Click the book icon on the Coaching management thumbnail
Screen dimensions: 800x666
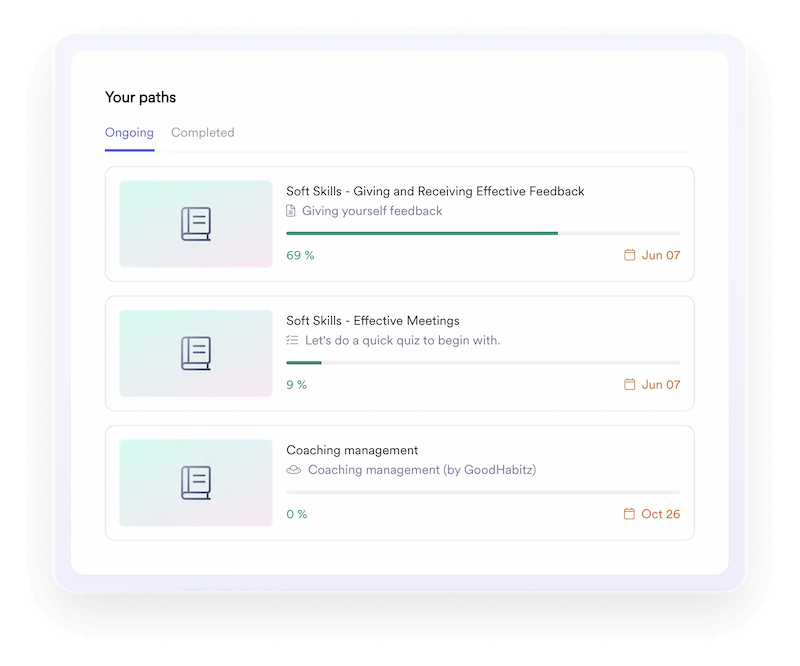point(196,482)
